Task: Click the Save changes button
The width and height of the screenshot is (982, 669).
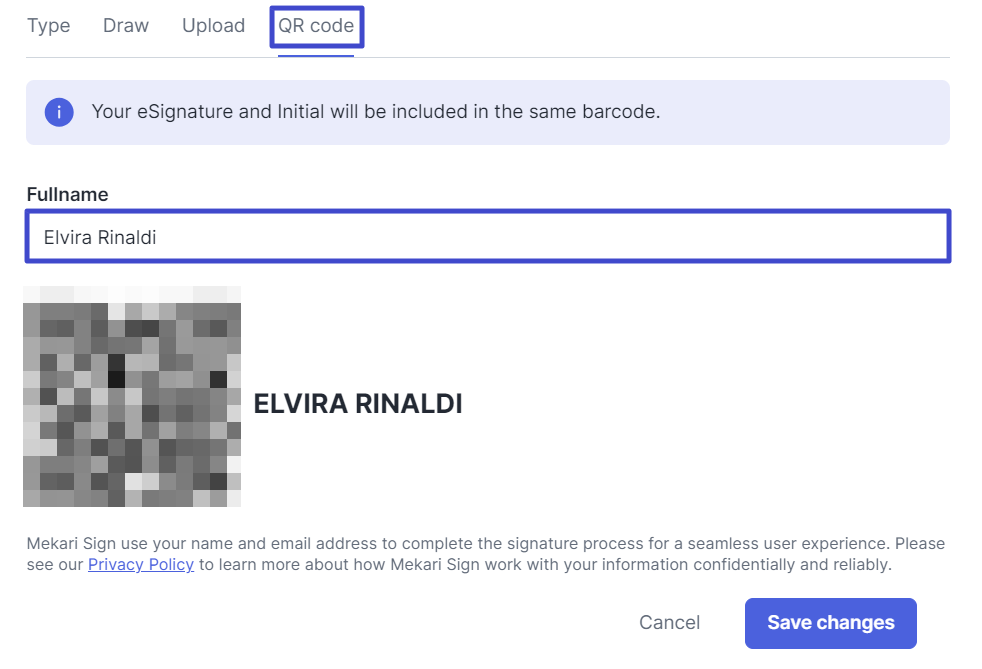Action: click(x=830, y=623)
